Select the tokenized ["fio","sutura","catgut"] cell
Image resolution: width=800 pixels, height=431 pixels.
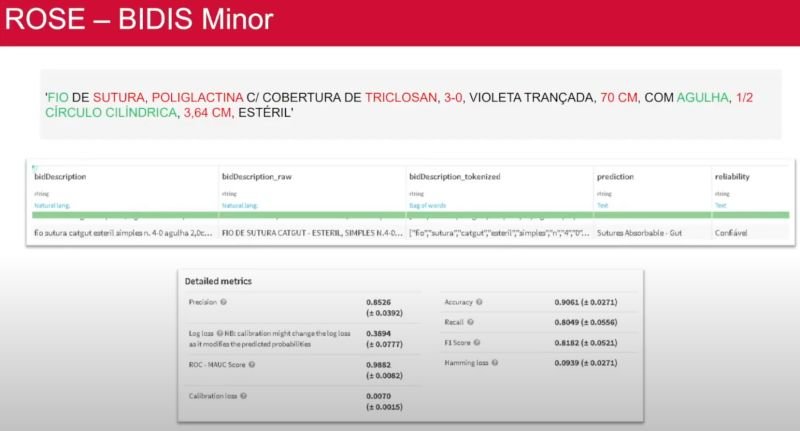click(499, 233)
